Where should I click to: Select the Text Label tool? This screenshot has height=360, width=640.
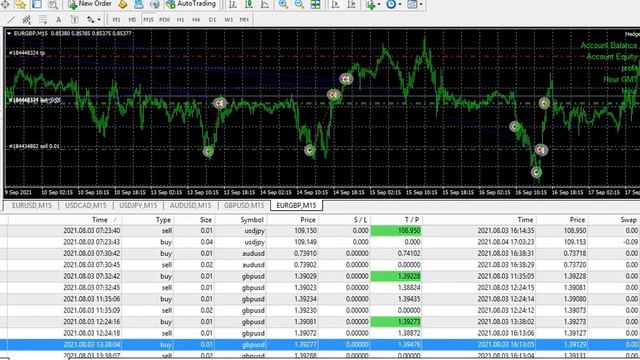click(74, 19)
